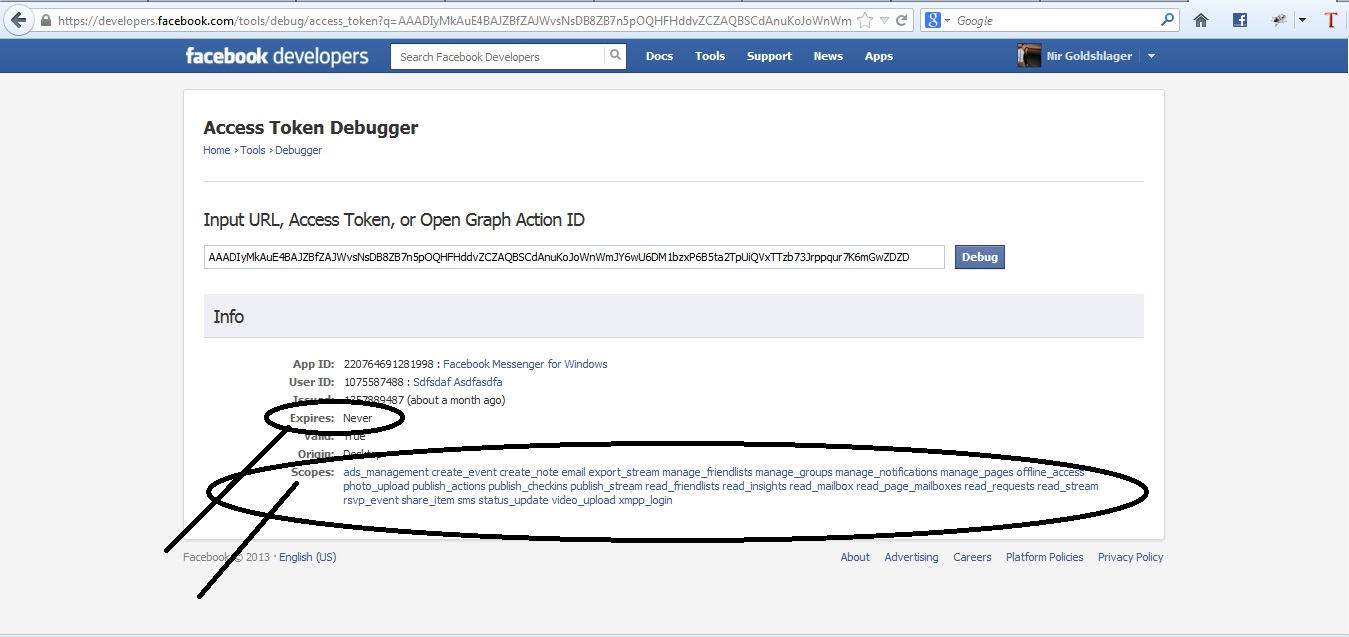The width and height of the screenshot is (1349, 637).
Task: Click the manage_notifications scope
Action: [x=886, y=472]
